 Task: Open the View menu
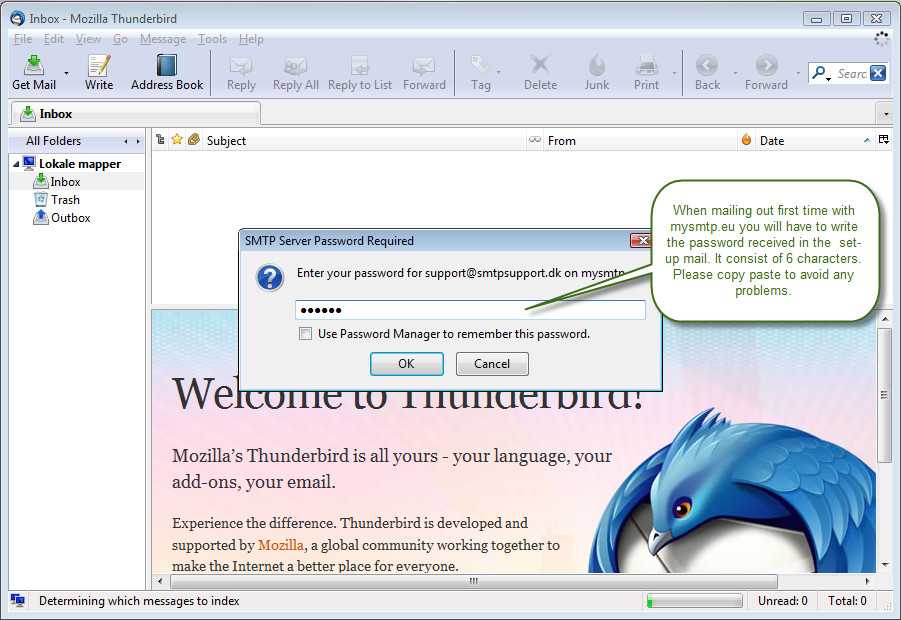coord(88,39)
